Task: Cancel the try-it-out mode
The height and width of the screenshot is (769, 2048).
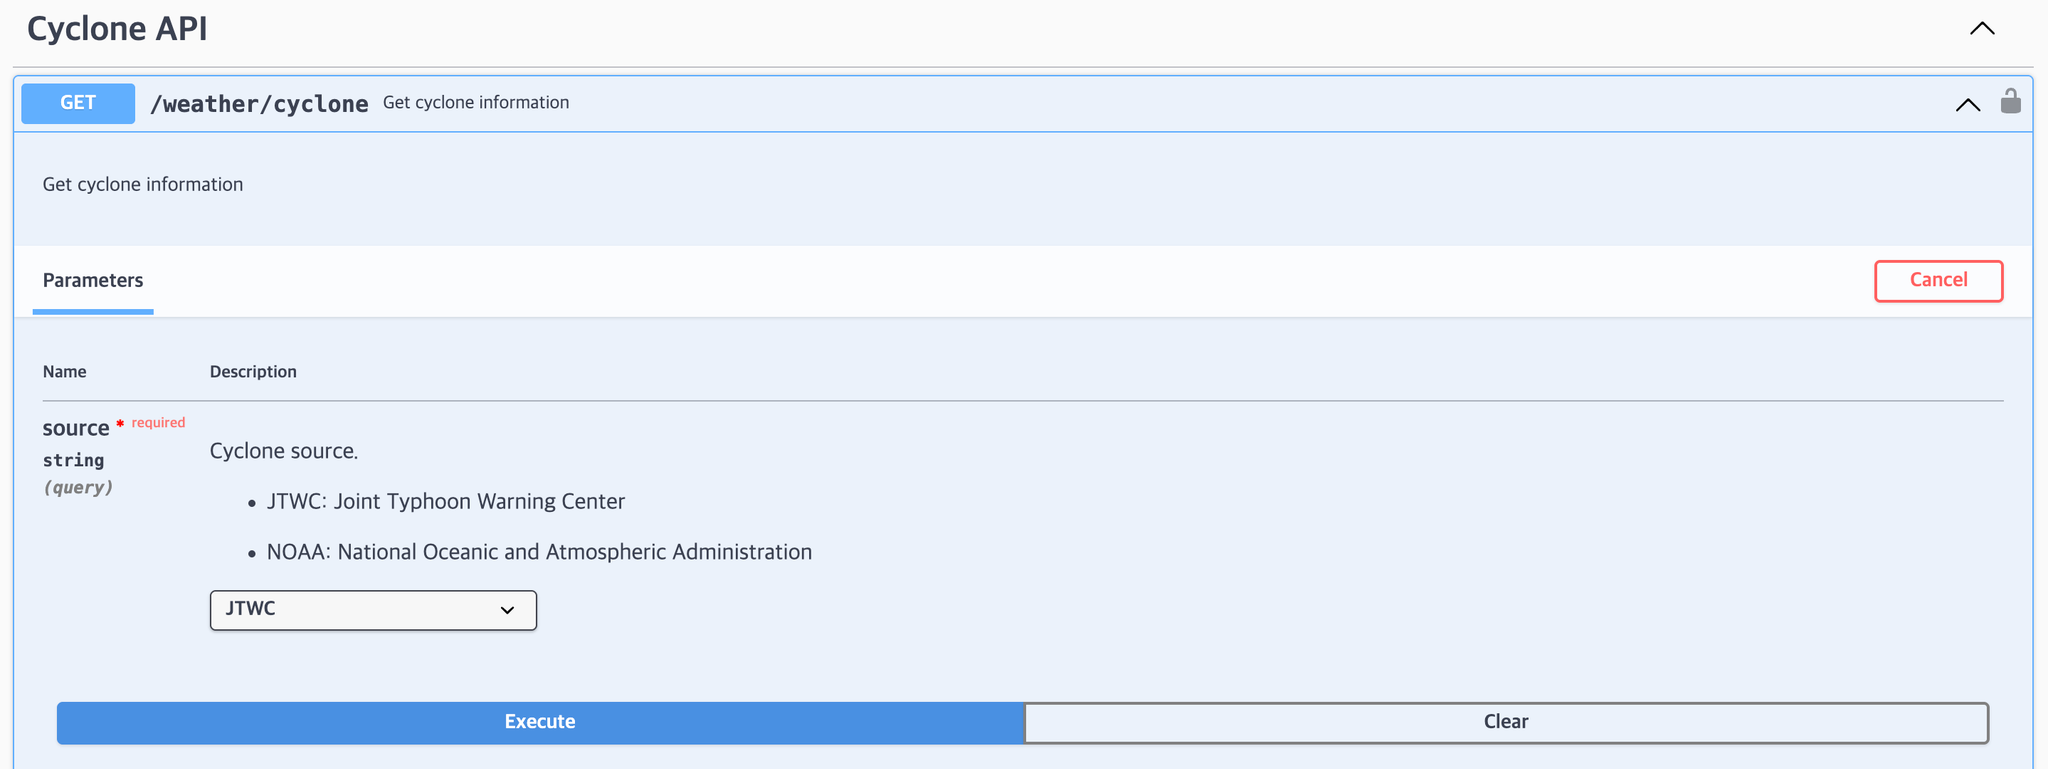Action: tap(1938, 280)
